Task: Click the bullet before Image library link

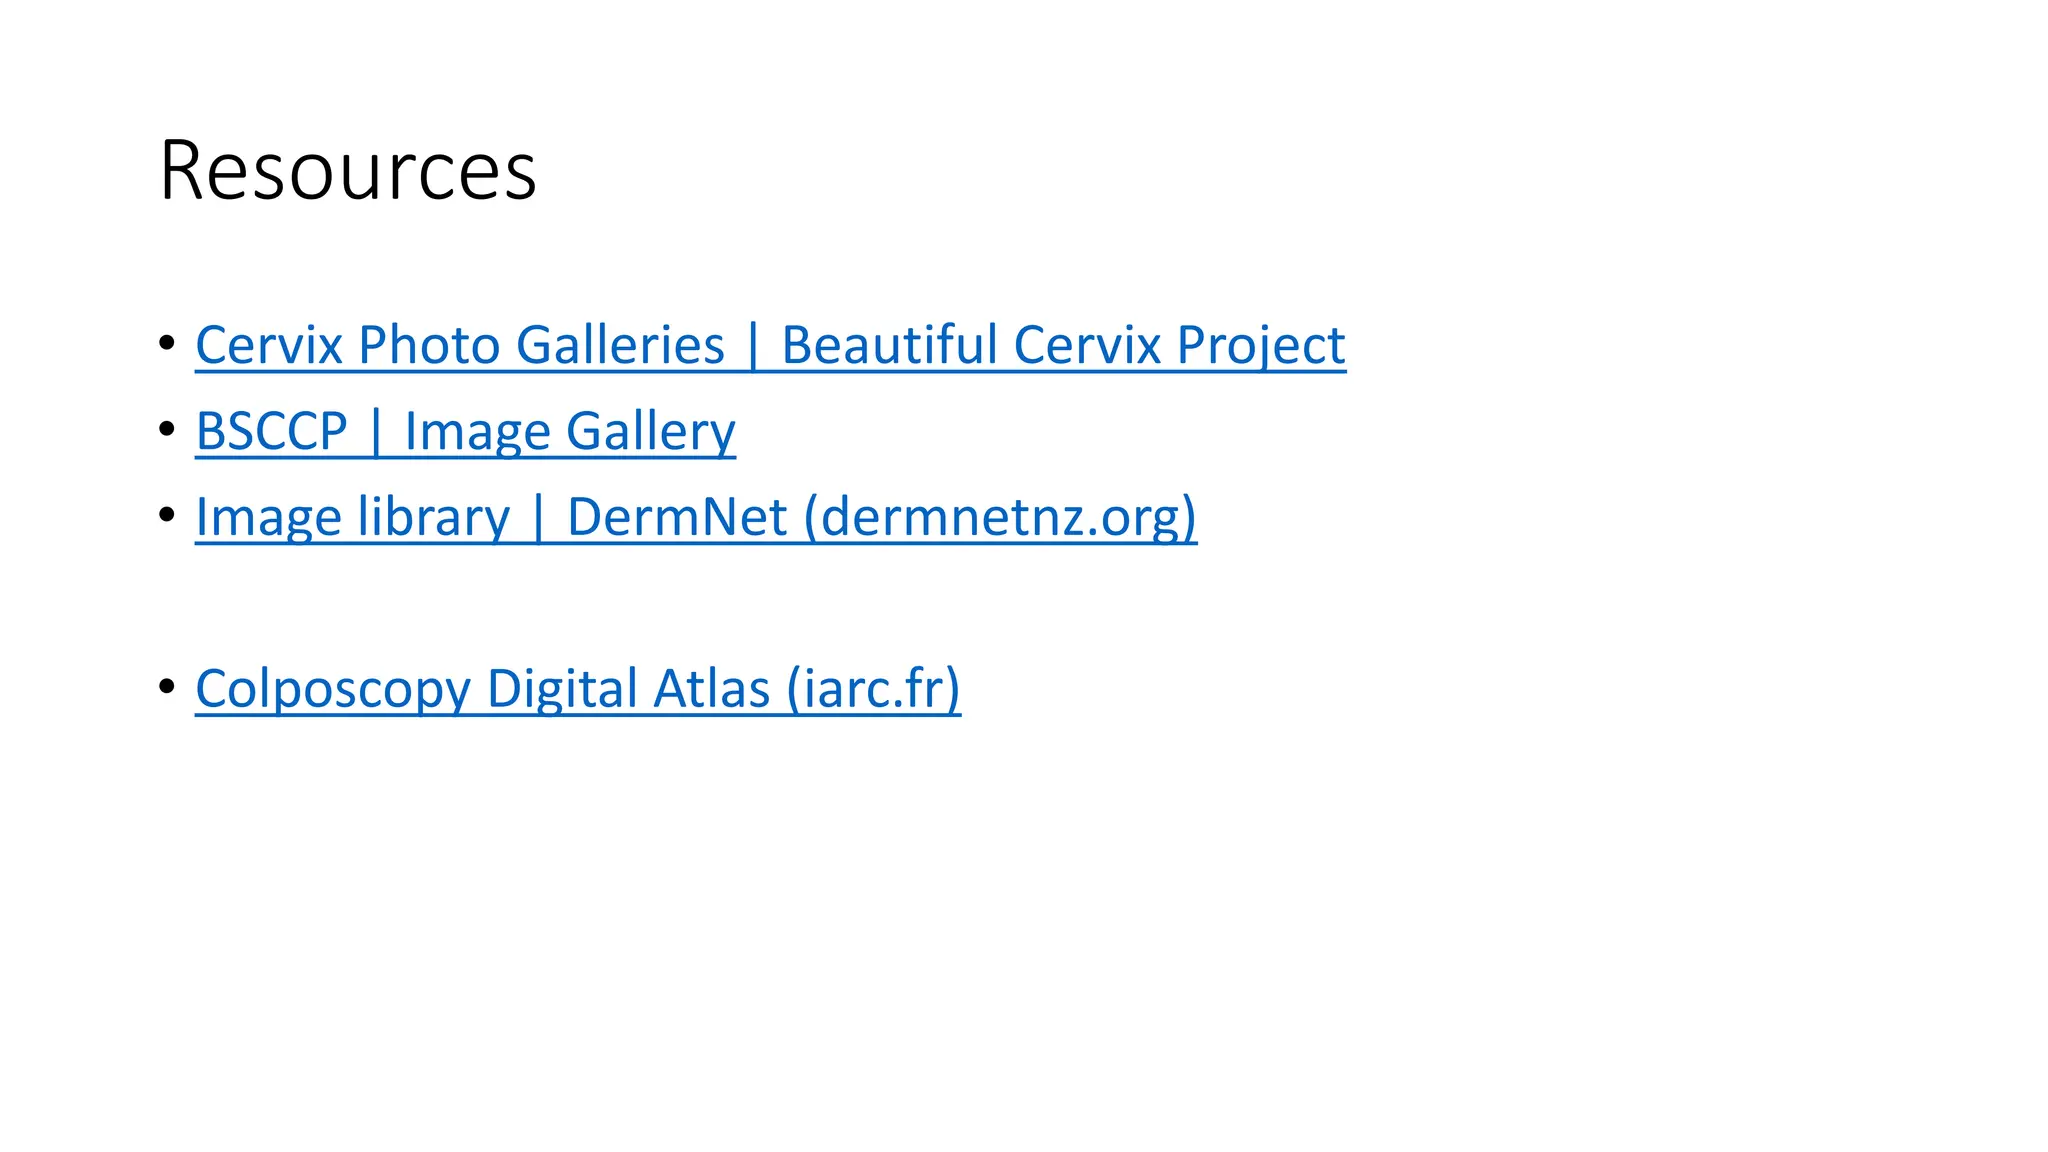Action: pyautogui.click(x=167, y=515)
